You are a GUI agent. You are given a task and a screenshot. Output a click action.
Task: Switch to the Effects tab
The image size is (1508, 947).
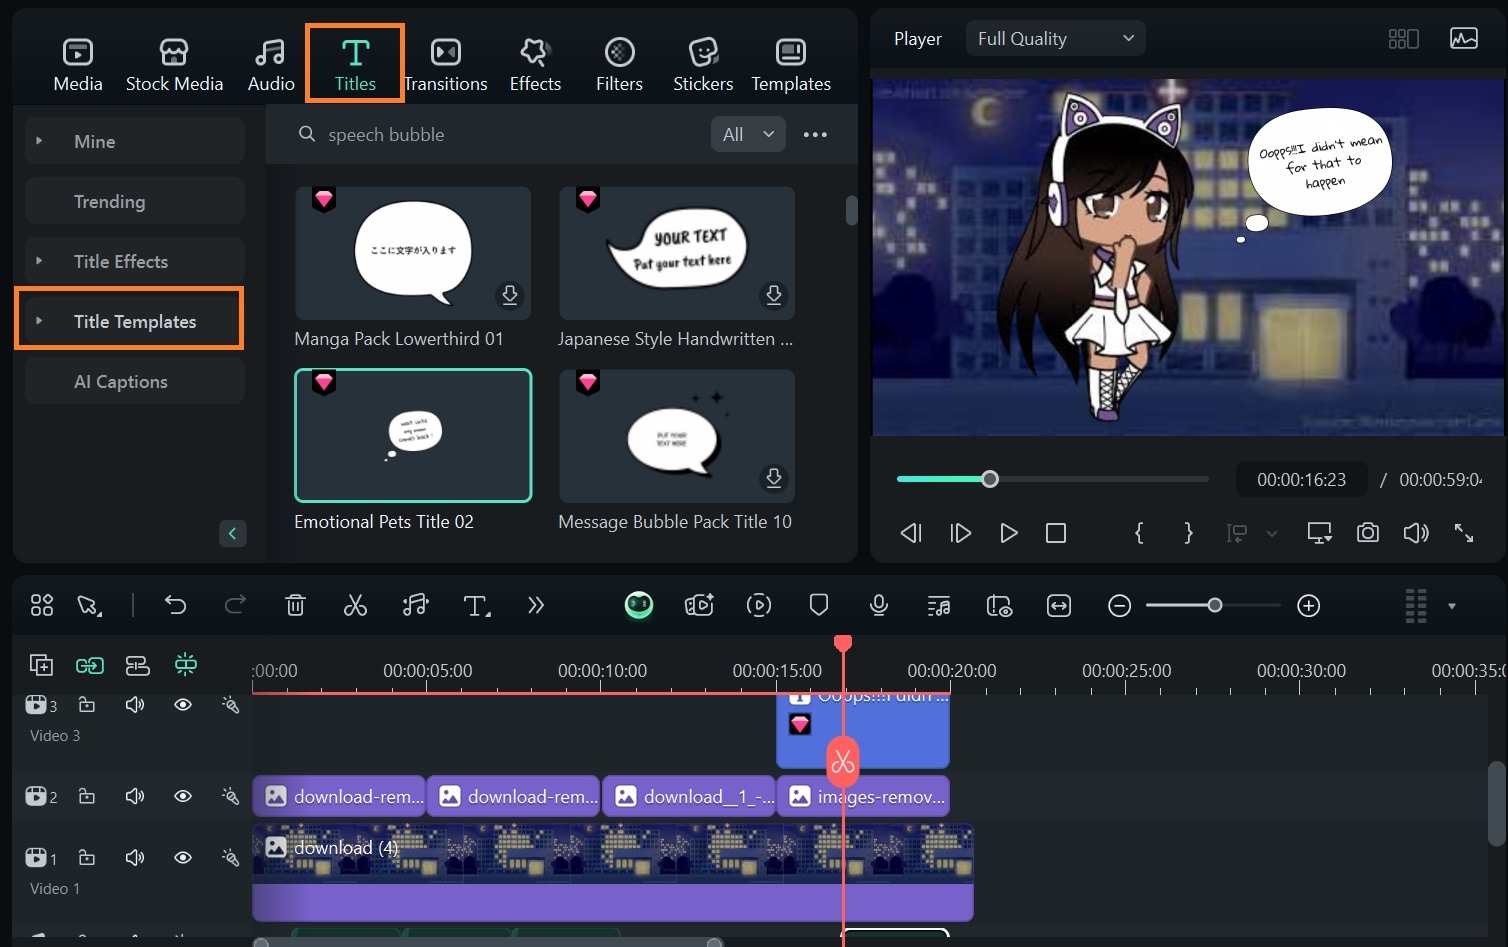[x=535, y=65]
